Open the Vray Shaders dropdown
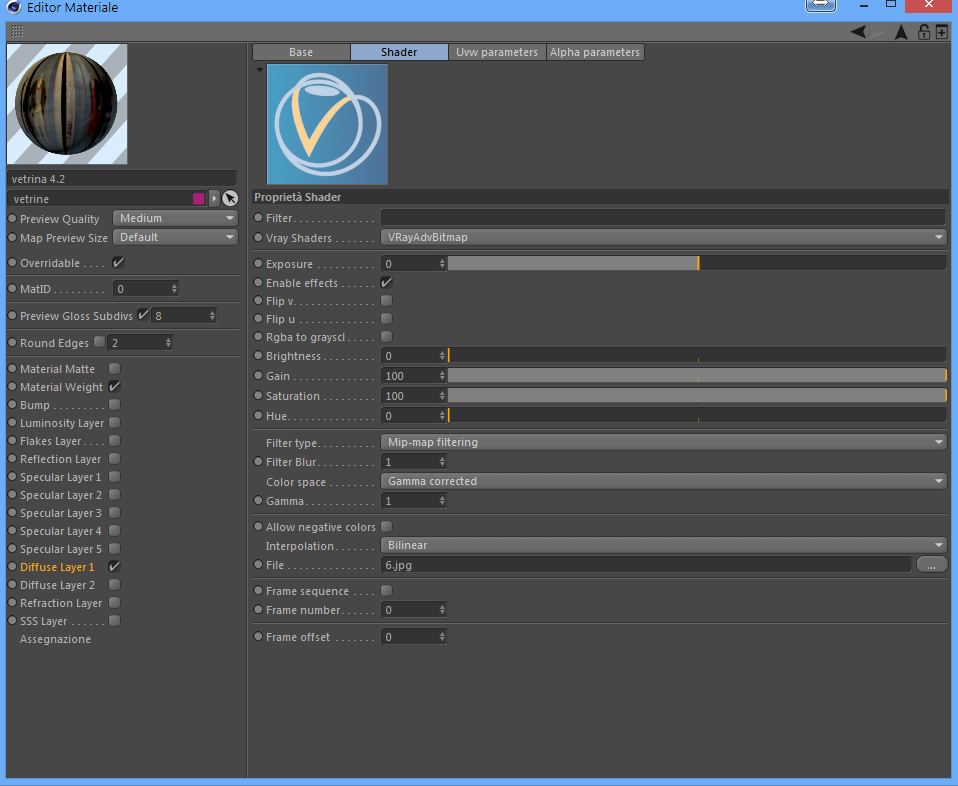Viewport: 958px width, 786px height. point(664,237)
